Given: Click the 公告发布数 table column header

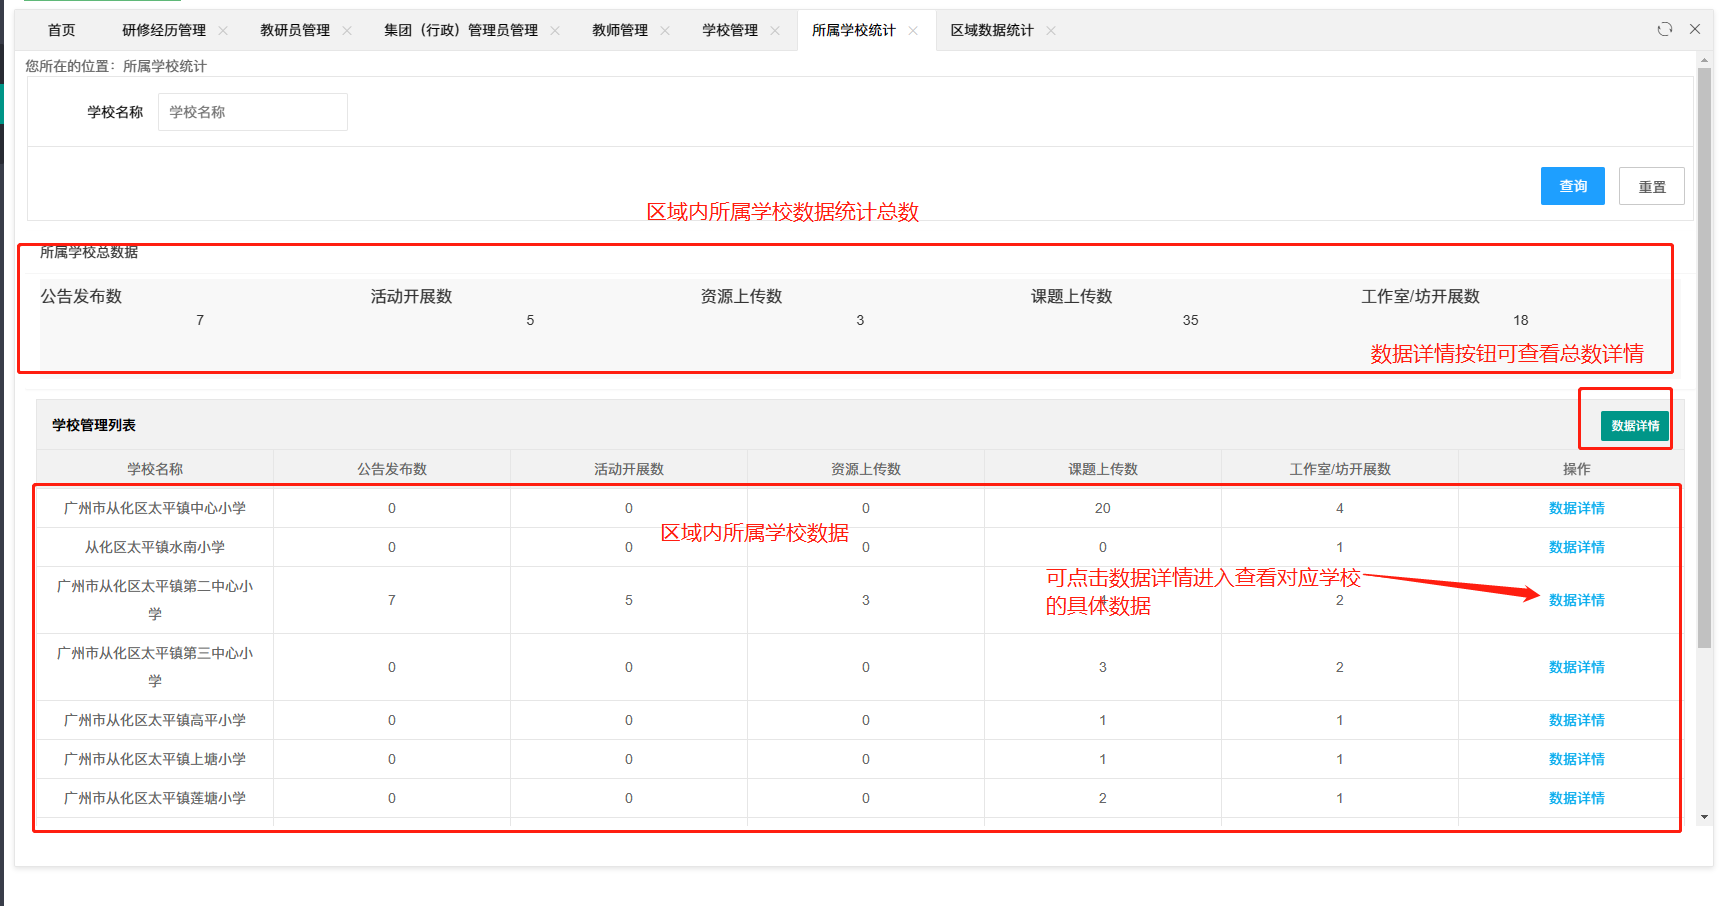Looking at the screenshot, I should 392,469.
